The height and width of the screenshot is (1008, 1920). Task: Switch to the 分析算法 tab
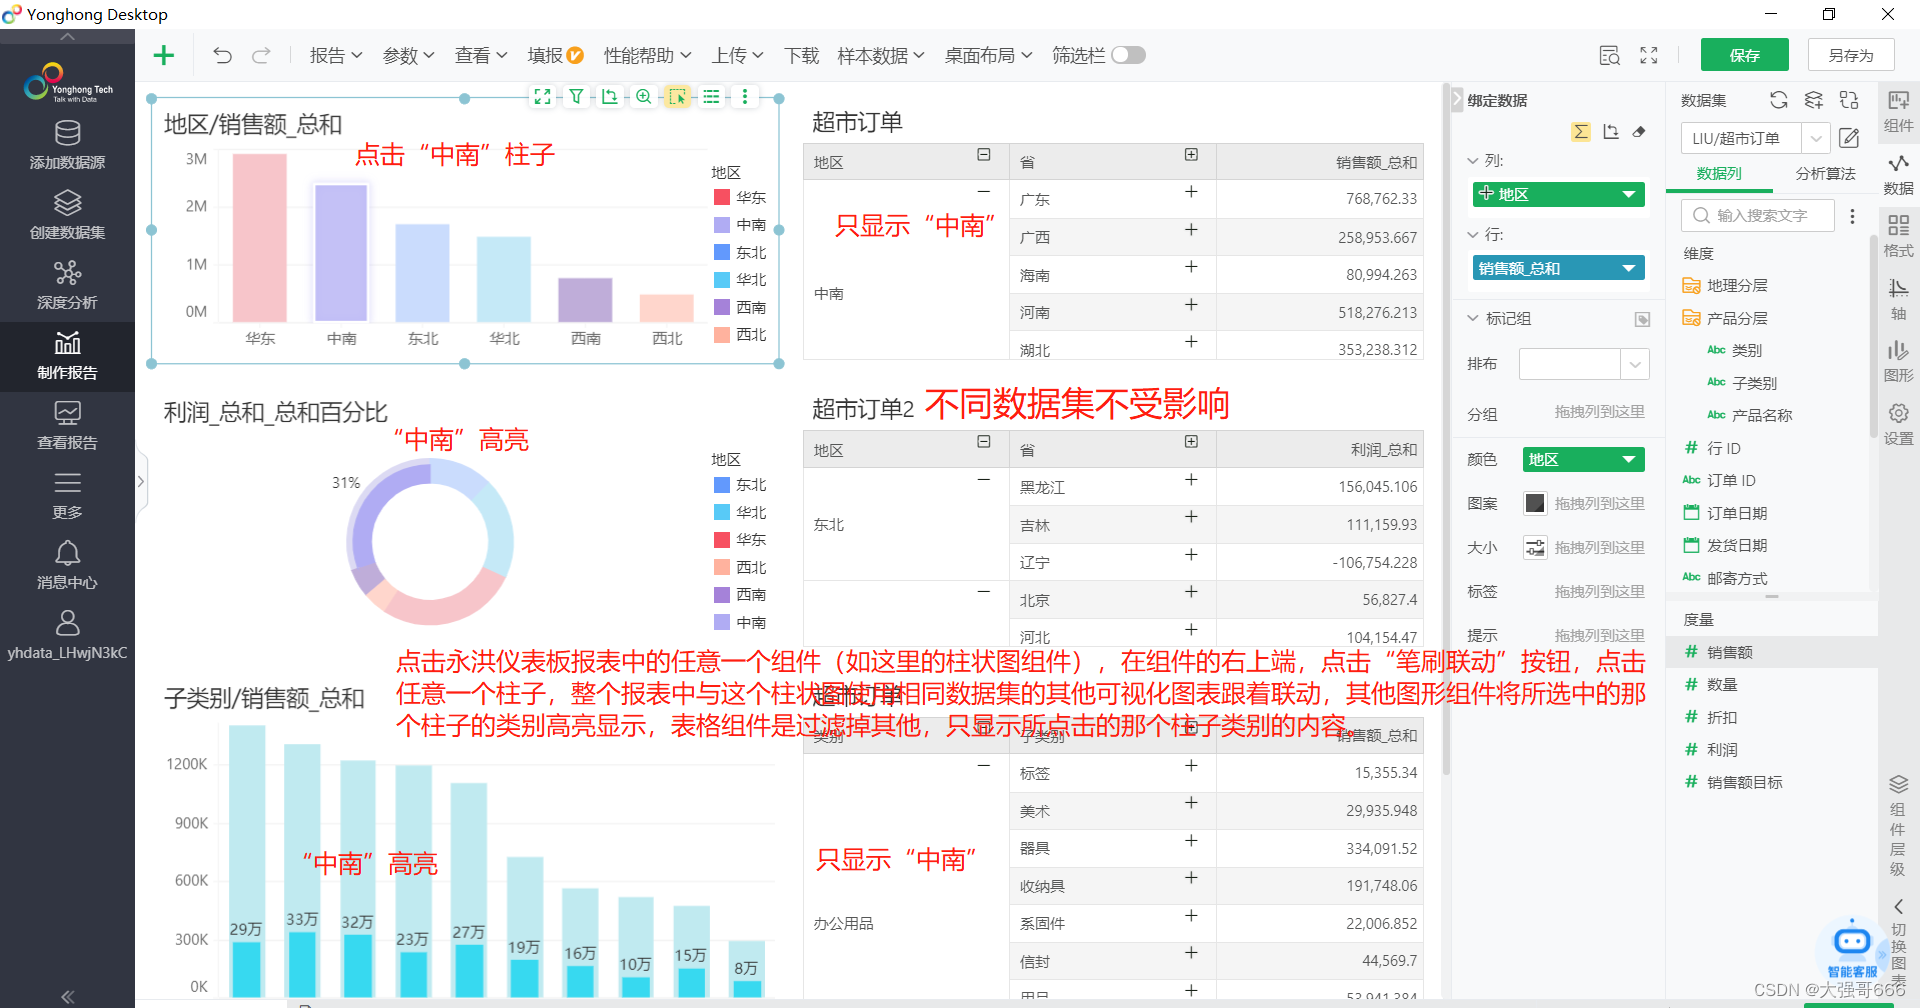(x=1825, y=173)
